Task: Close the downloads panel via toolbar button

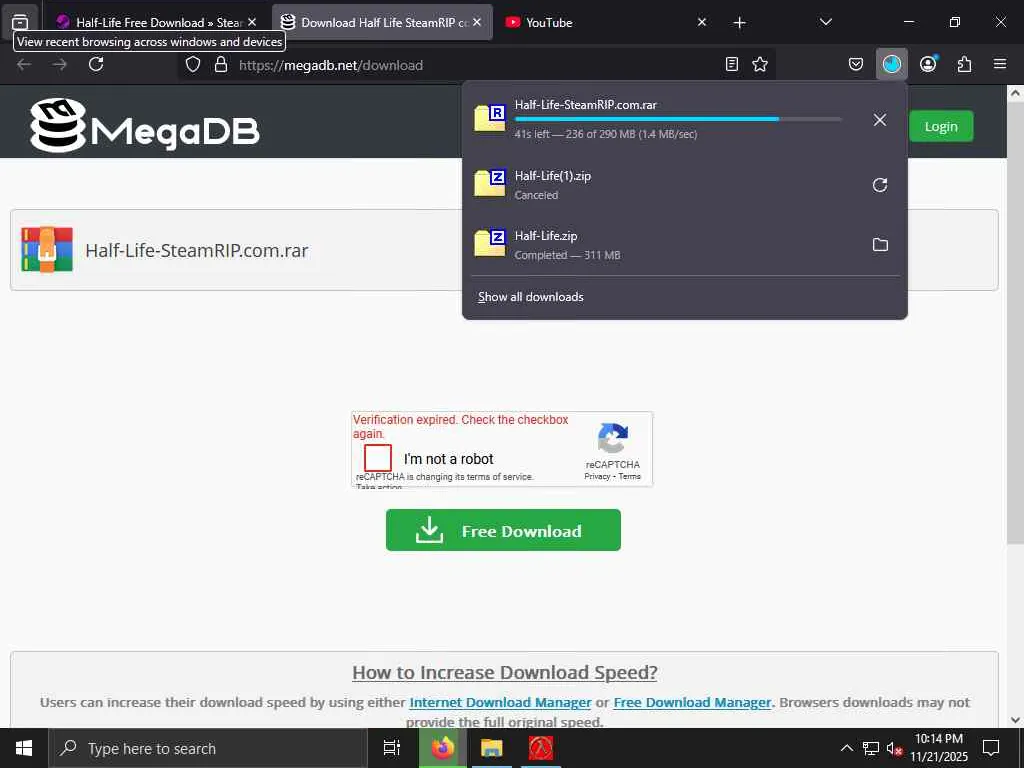Action: pos(891,64)
